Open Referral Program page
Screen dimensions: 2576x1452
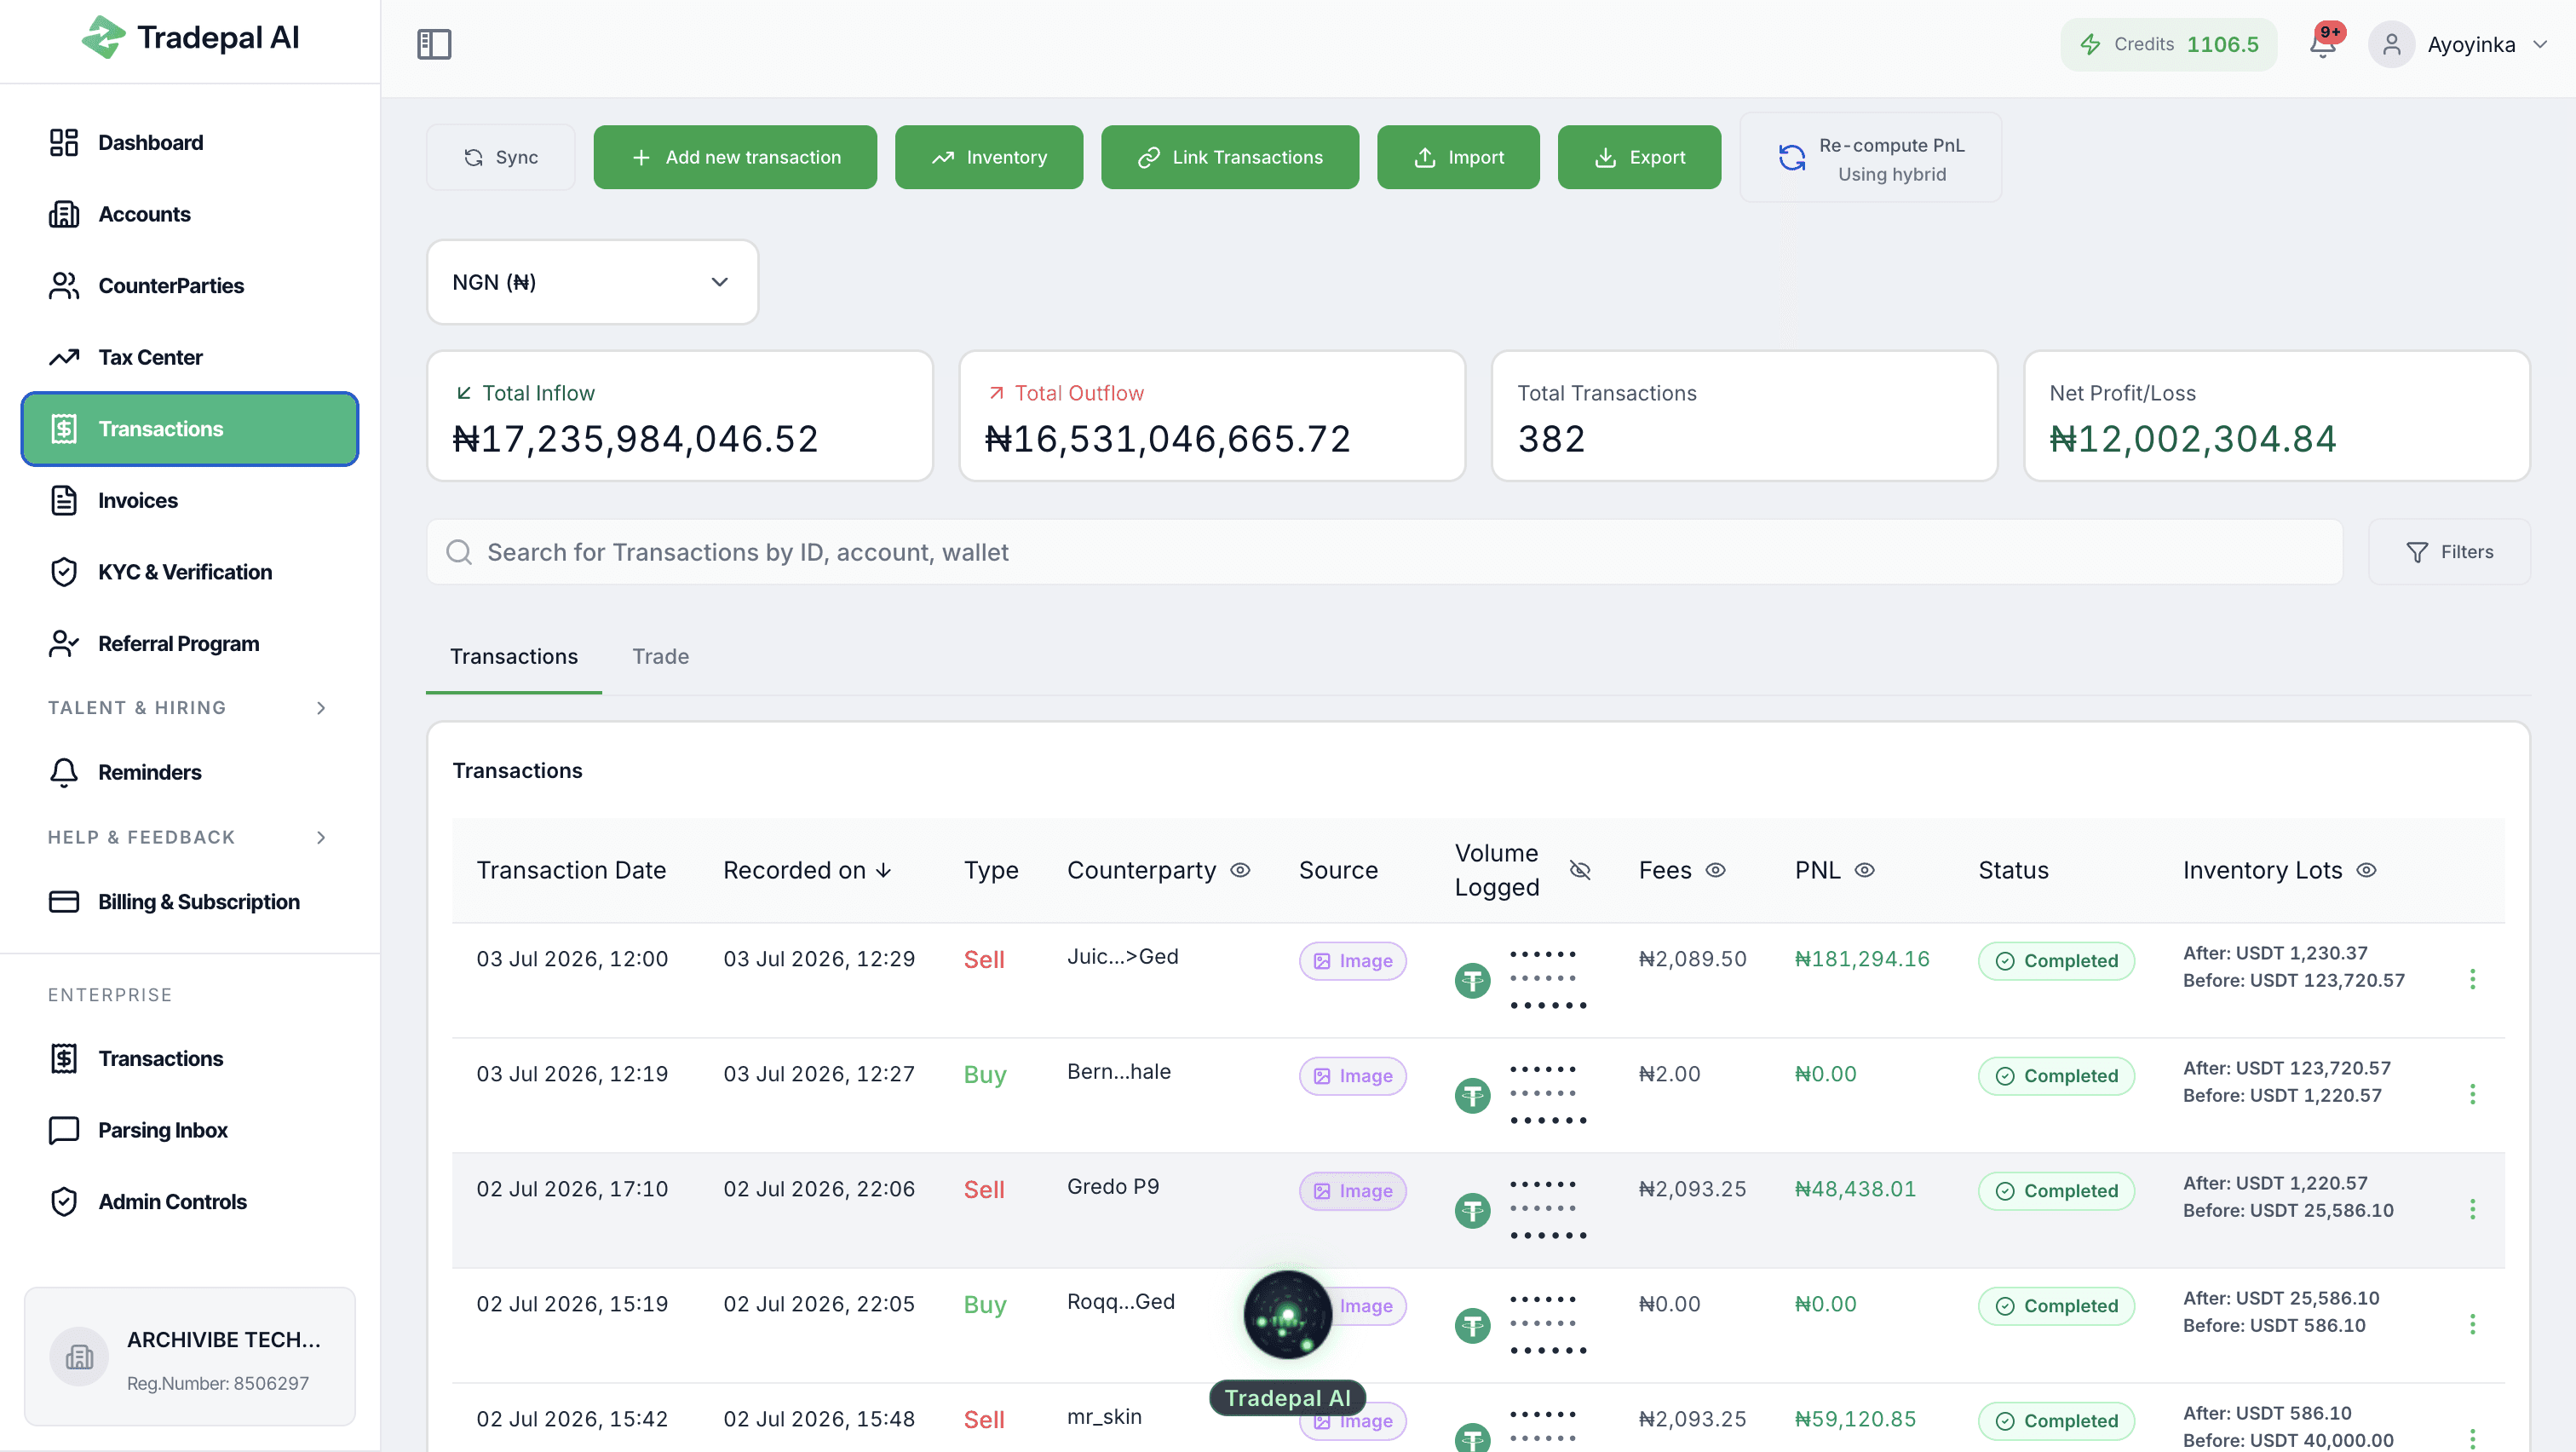click(x=190, y=644)
